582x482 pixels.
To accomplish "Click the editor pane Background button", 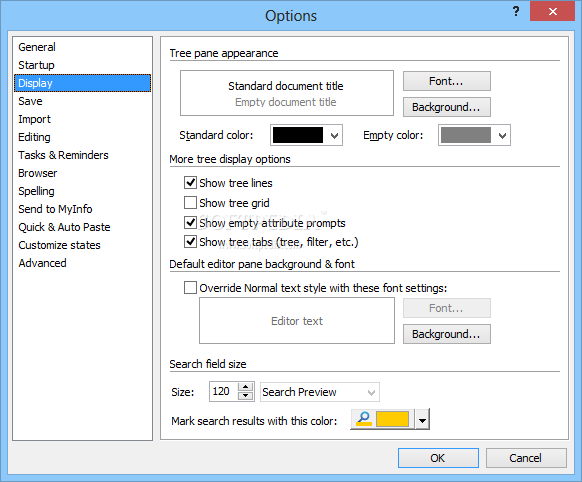I will [447, 334].
